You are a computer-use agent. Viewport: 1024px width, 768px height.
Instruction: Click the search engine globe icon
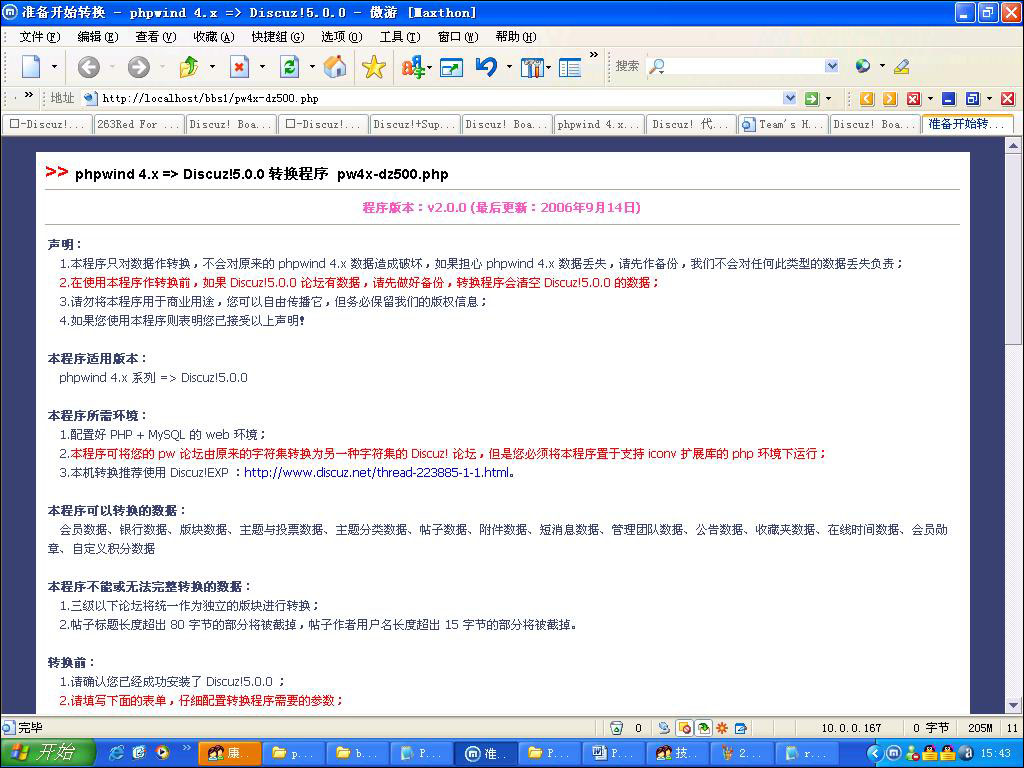pyautogui.click(x=863, y=65)
